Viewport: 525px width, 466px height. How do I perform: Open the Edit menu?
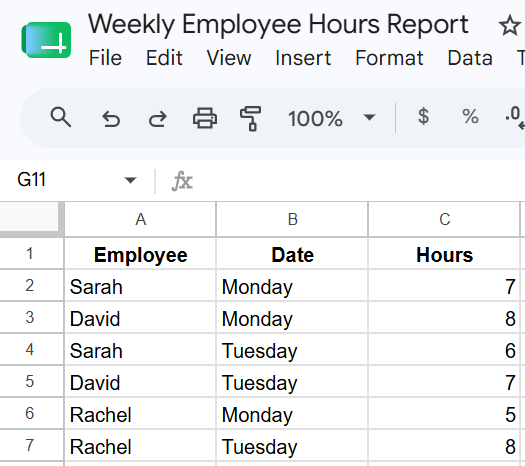(164, 58)
